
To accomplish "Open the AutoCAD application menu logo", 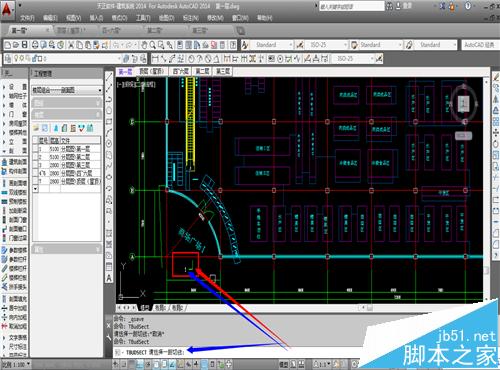I will [7, 9].
